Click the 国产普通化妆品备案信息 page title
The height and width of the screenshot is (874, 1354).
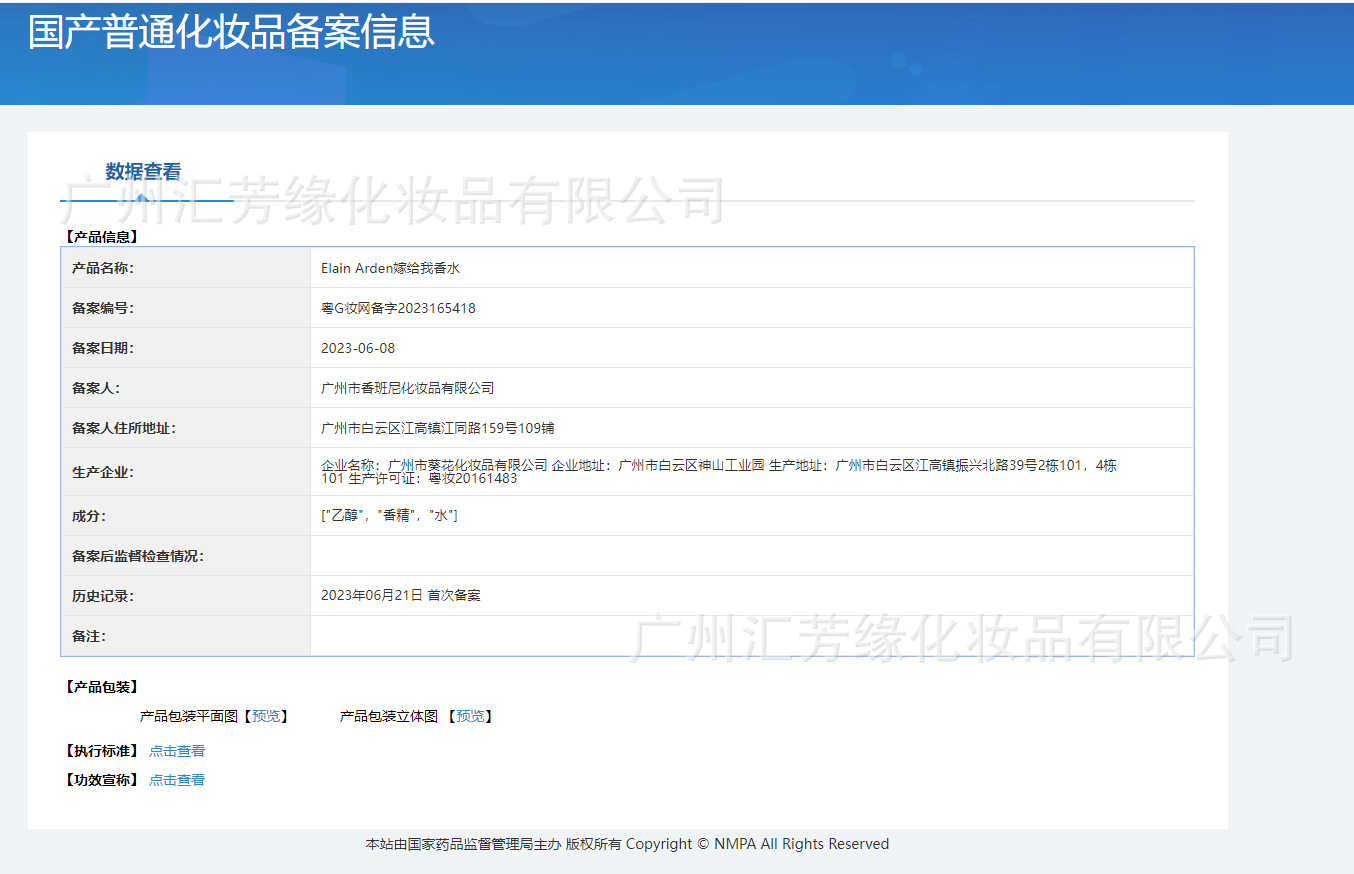(x=231, y=32)
